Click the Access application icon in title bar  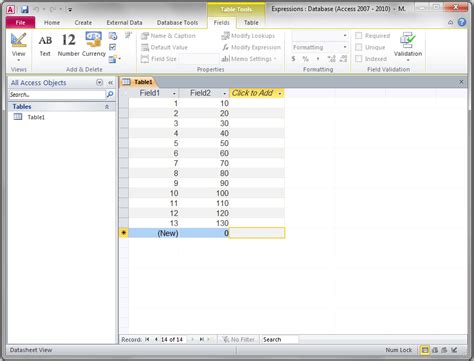coord(11,9)
